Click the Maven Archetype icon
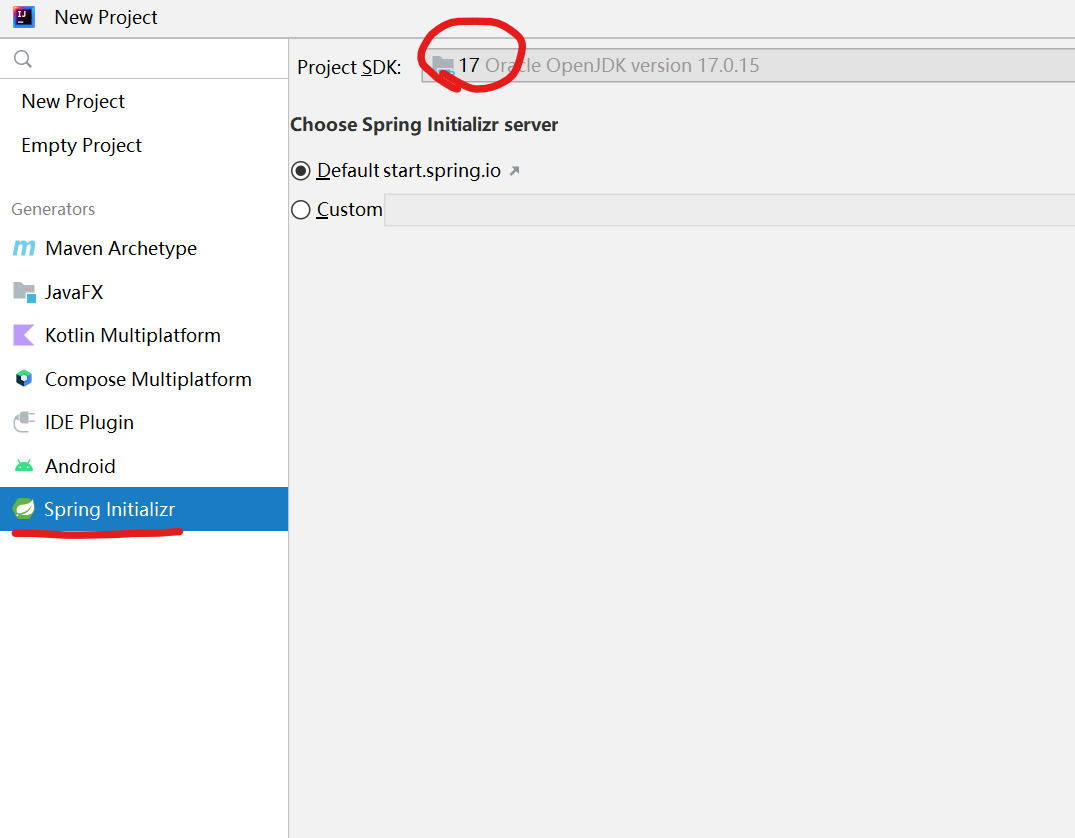Image resolution: width=1075 pixels, height=838 pixels. coord(24,248)
